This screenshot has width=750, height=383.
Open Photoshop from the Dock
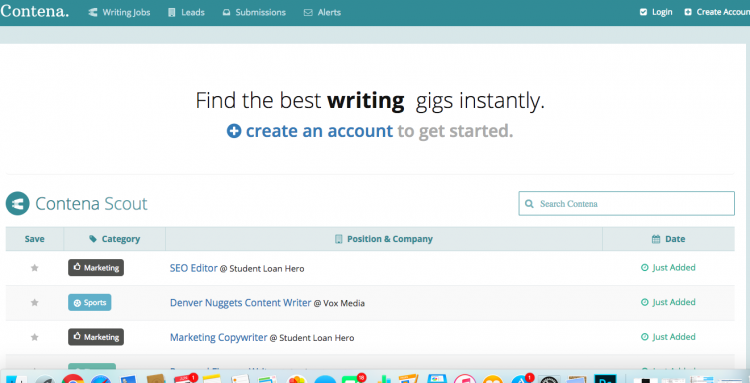[x=605, y=379]
